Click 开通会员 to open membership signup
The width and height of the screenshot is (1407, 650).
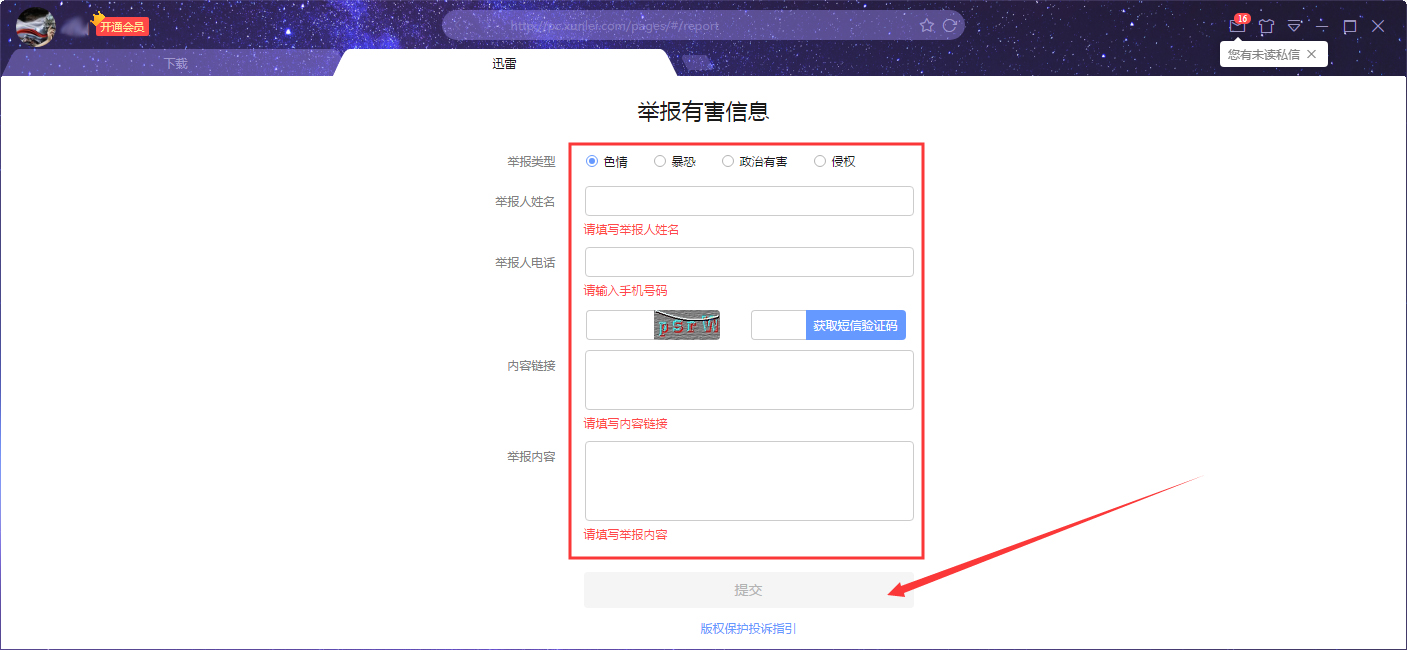point(122,25)
